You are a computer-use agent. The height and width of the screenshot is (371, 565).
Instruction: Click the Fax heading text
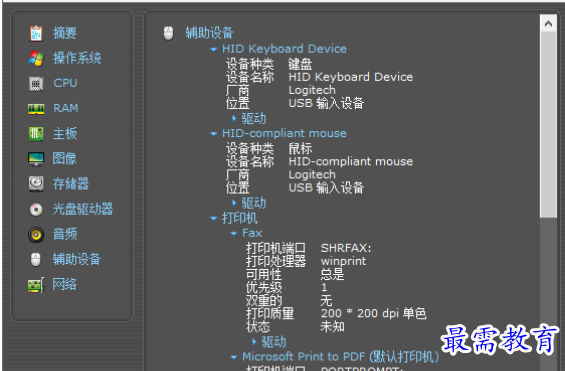252,233
